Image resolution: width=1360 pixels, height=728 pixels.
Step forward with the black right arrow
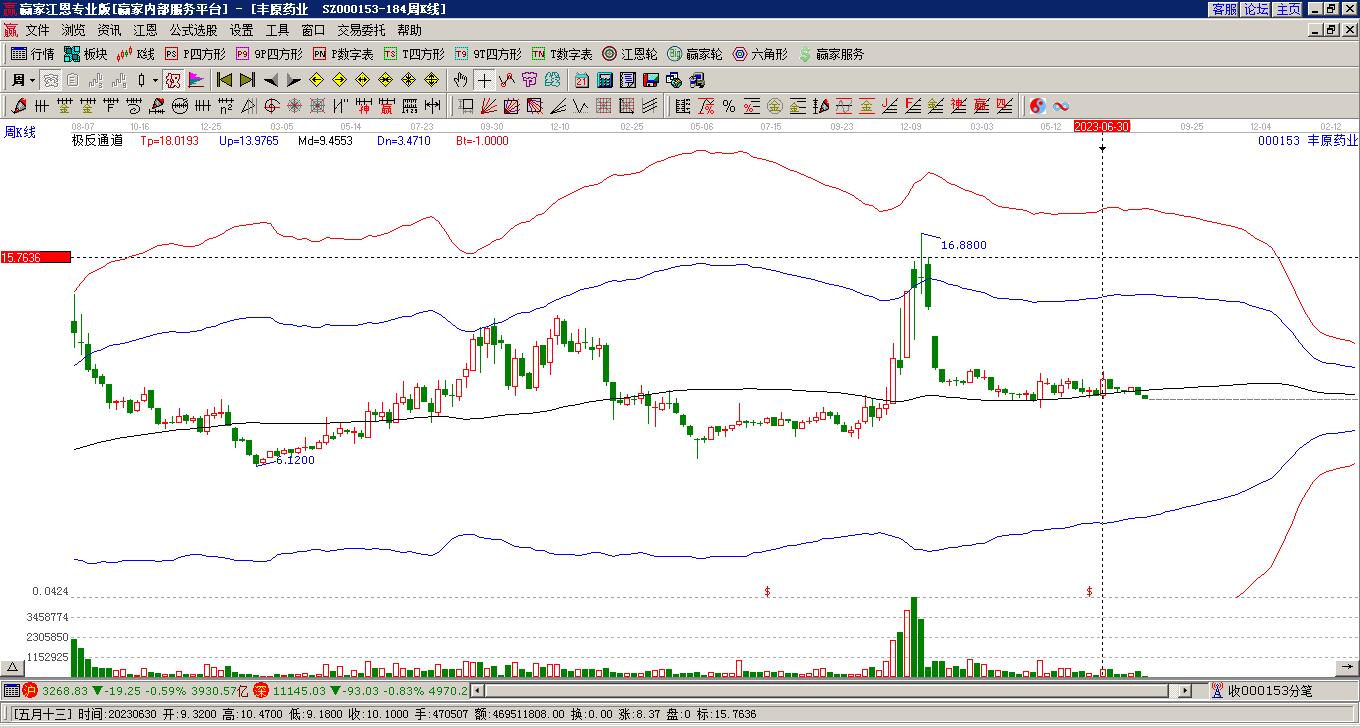(293, 80)
